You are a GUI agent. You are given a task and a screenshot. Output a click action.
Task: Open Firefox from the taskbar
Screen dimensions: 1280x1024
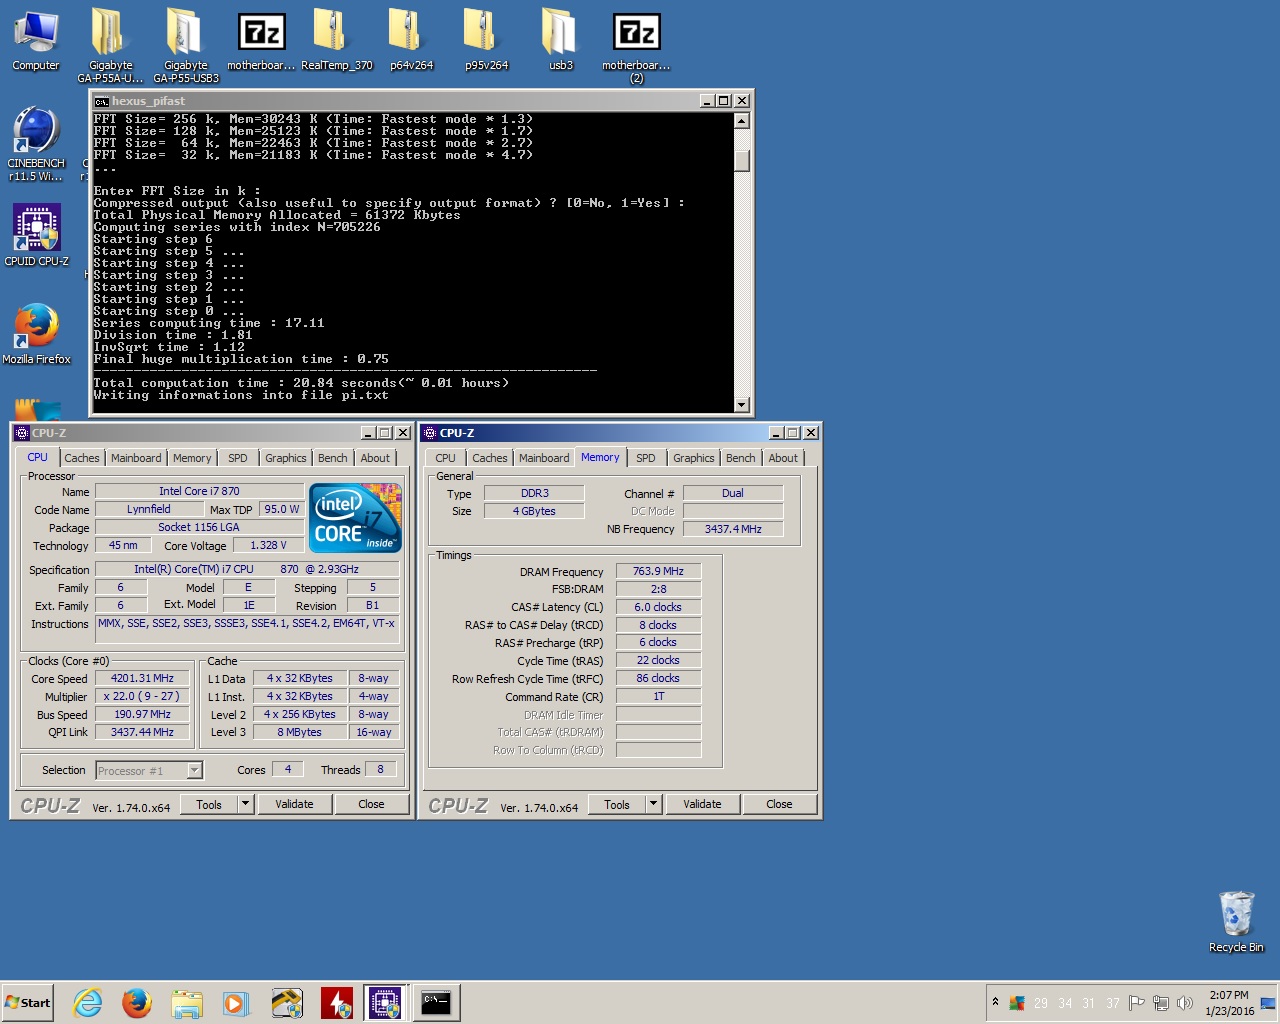(x=137, y=1002)
